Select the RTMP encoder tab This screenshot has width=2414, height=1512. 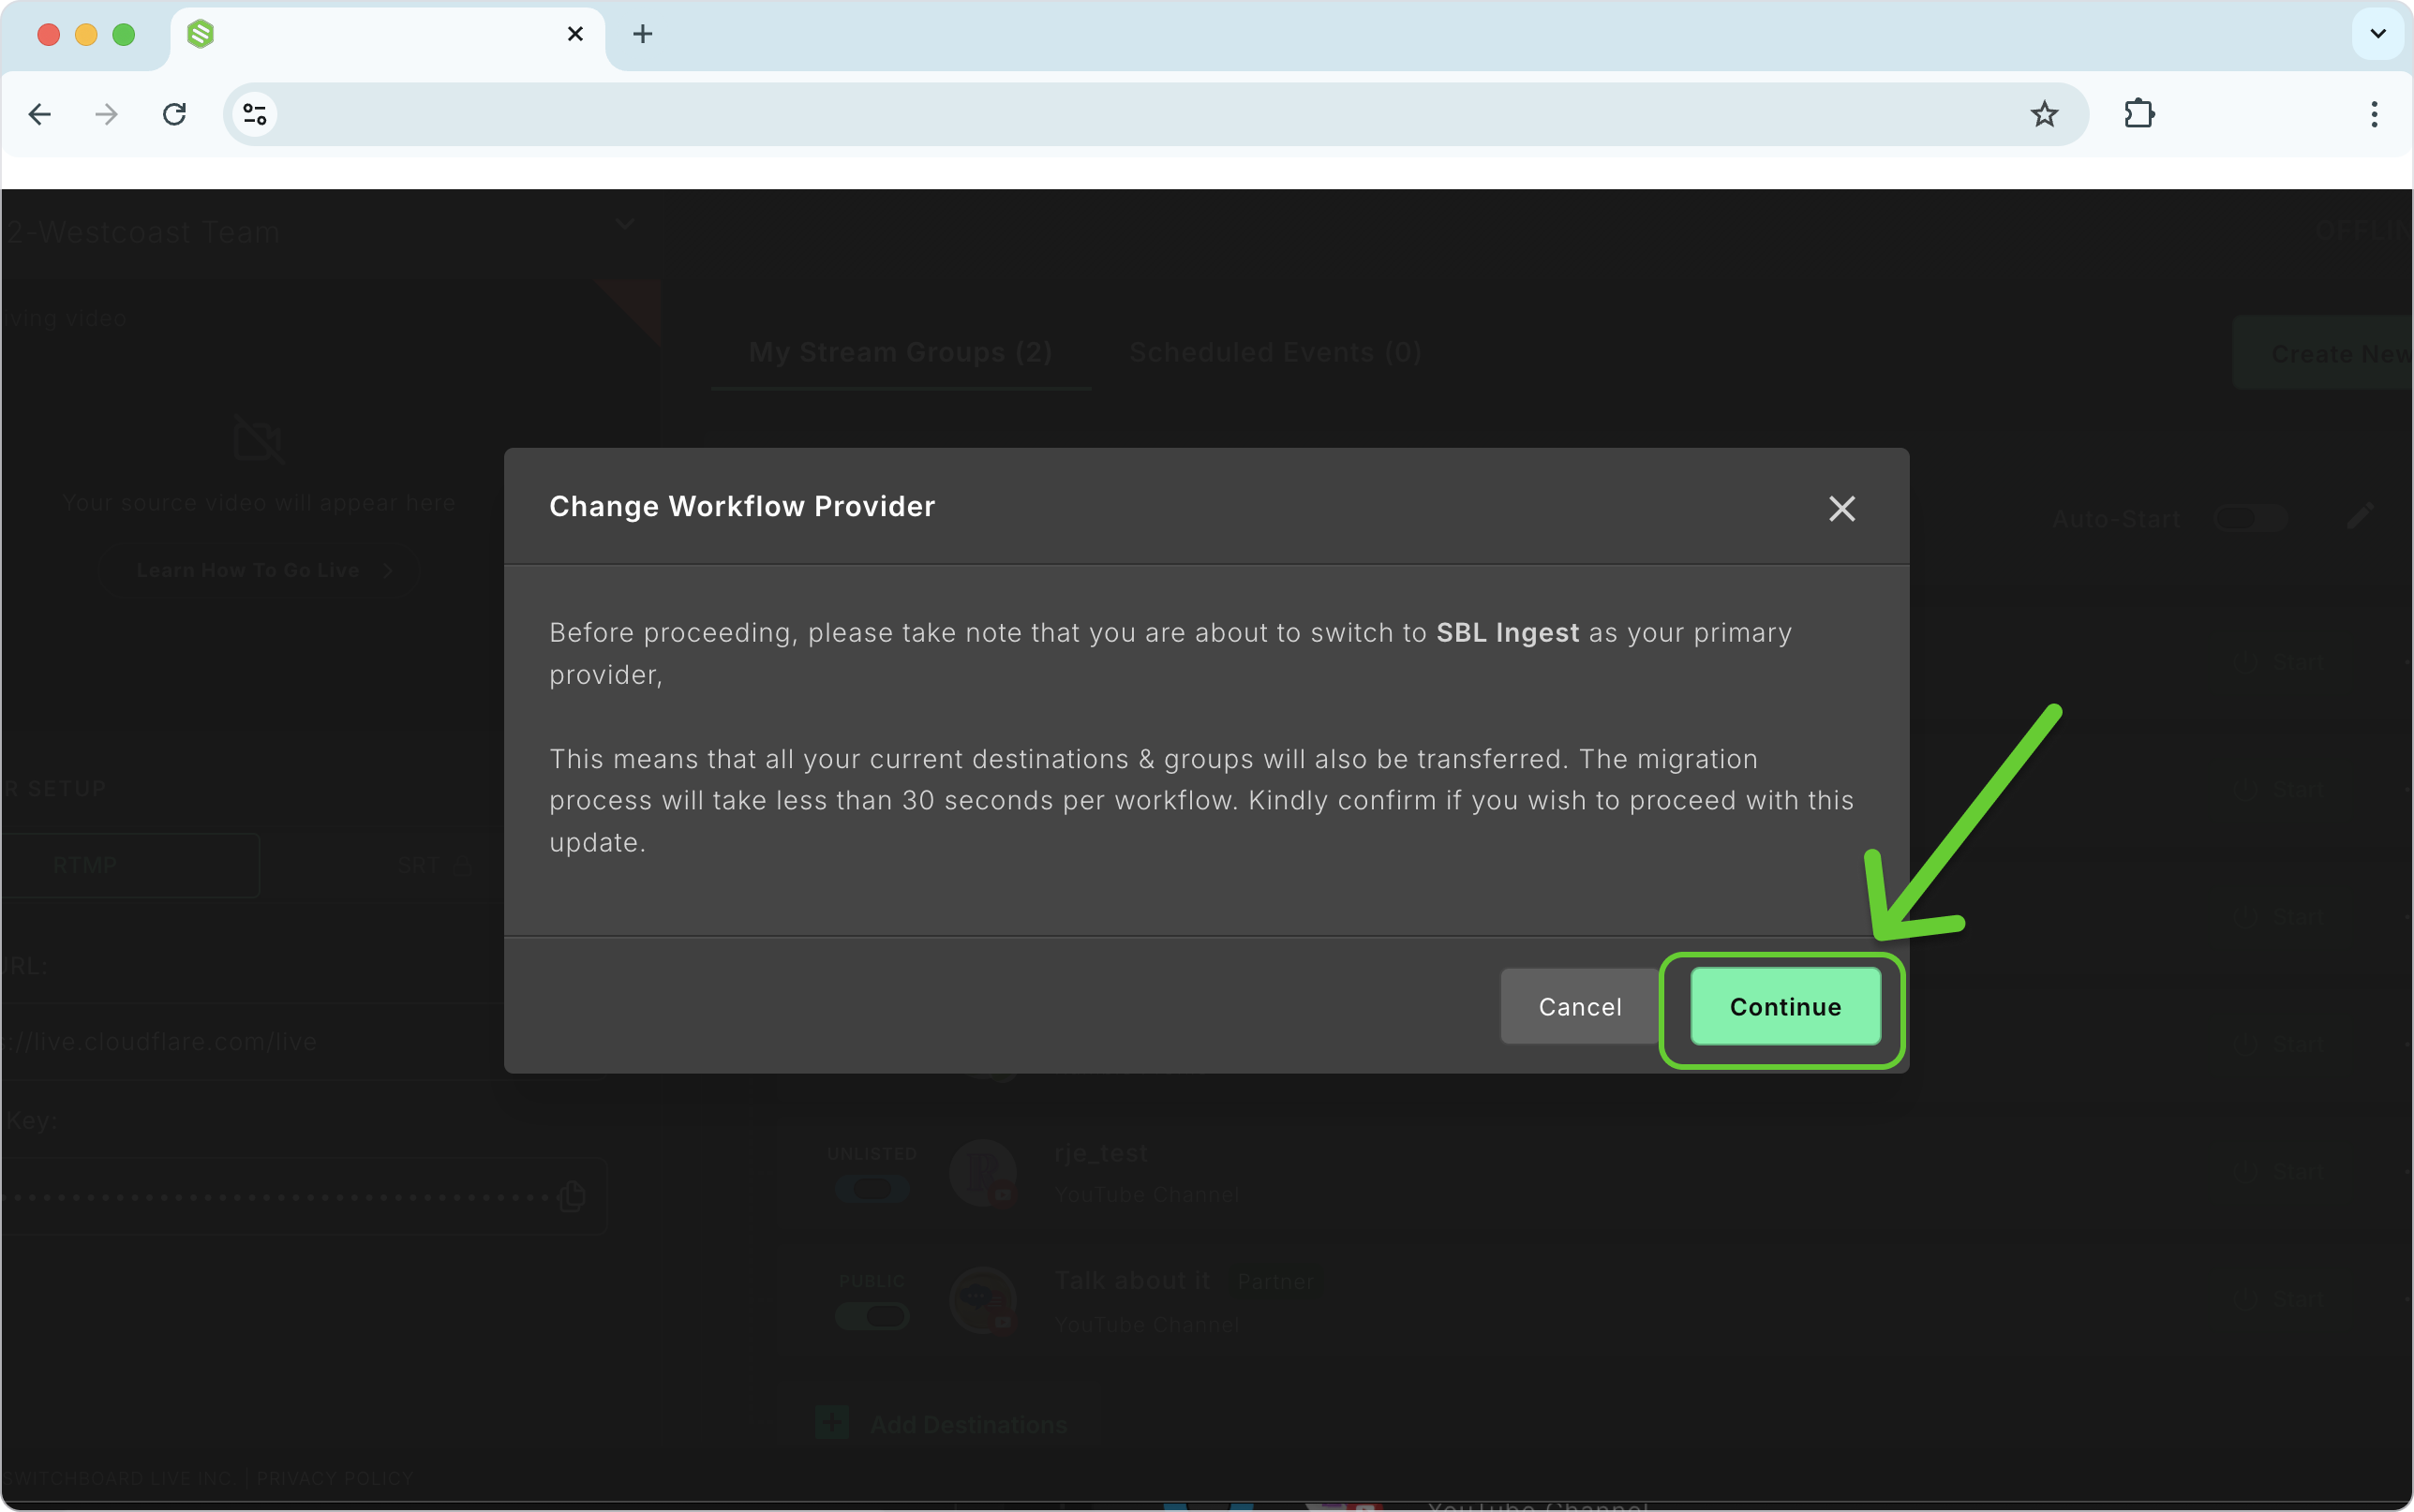[130, 865]
